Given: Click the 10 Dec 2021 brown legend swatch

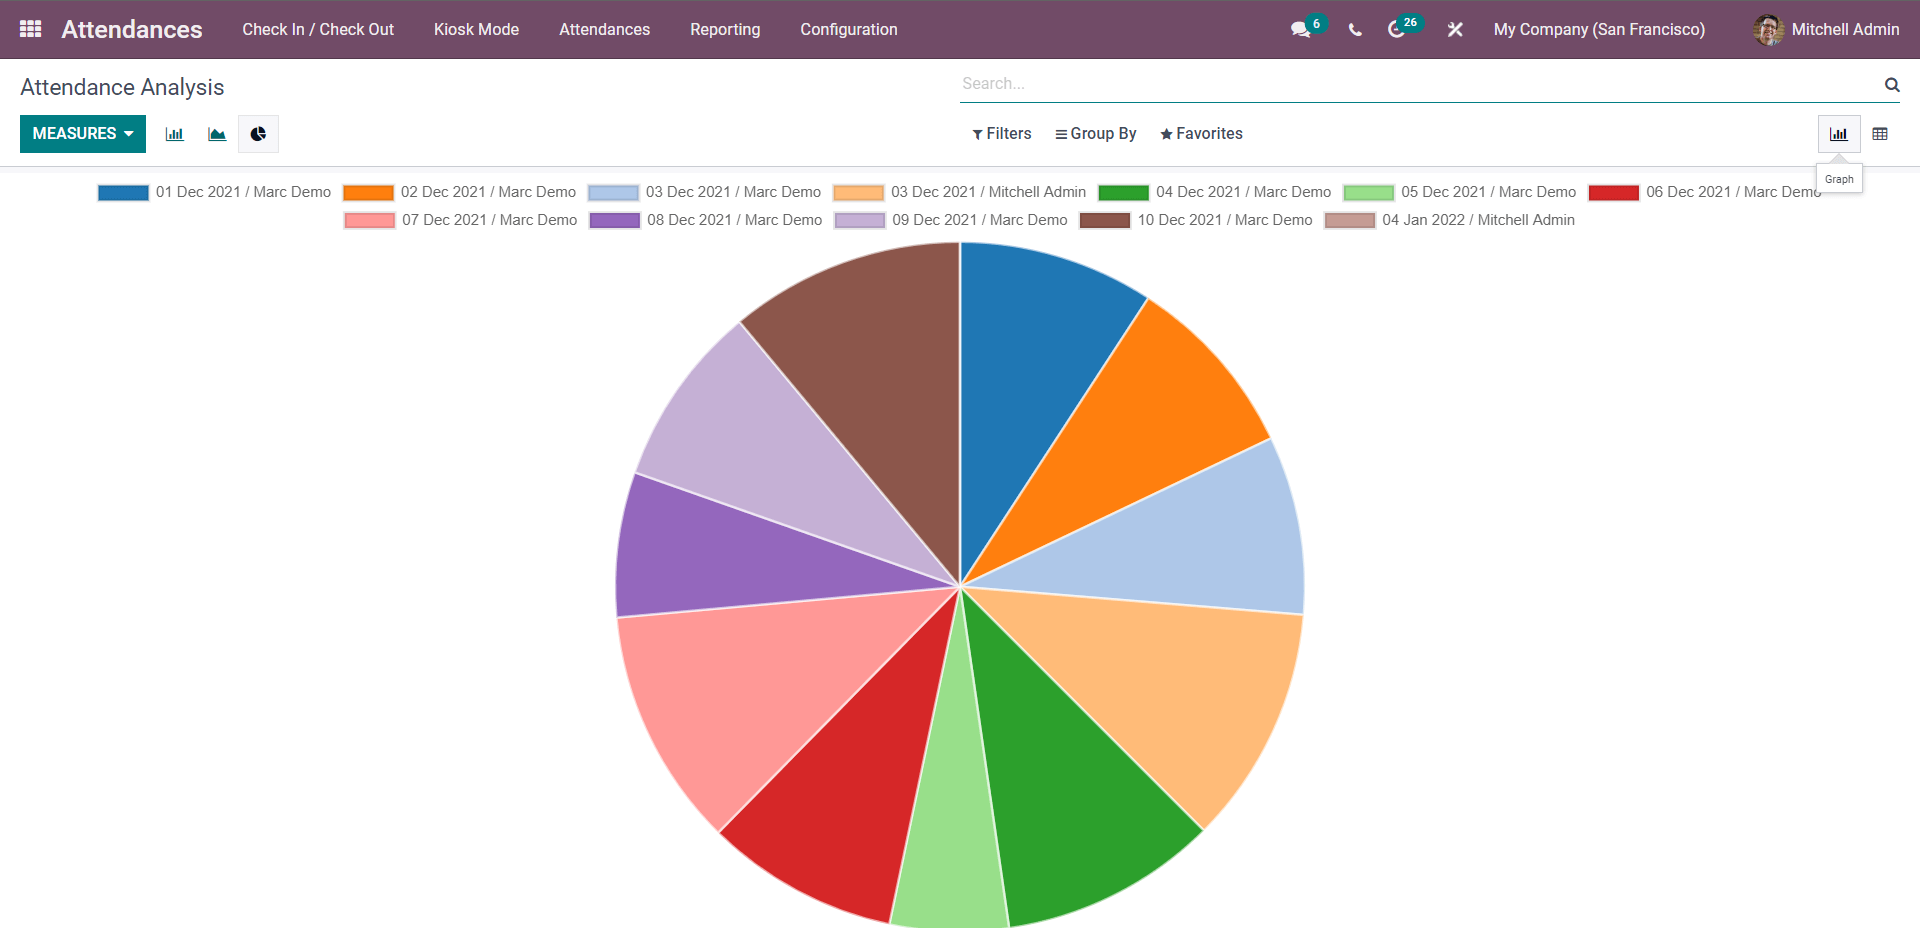Looking at the screenshot, I should (x=1105, y=220).
